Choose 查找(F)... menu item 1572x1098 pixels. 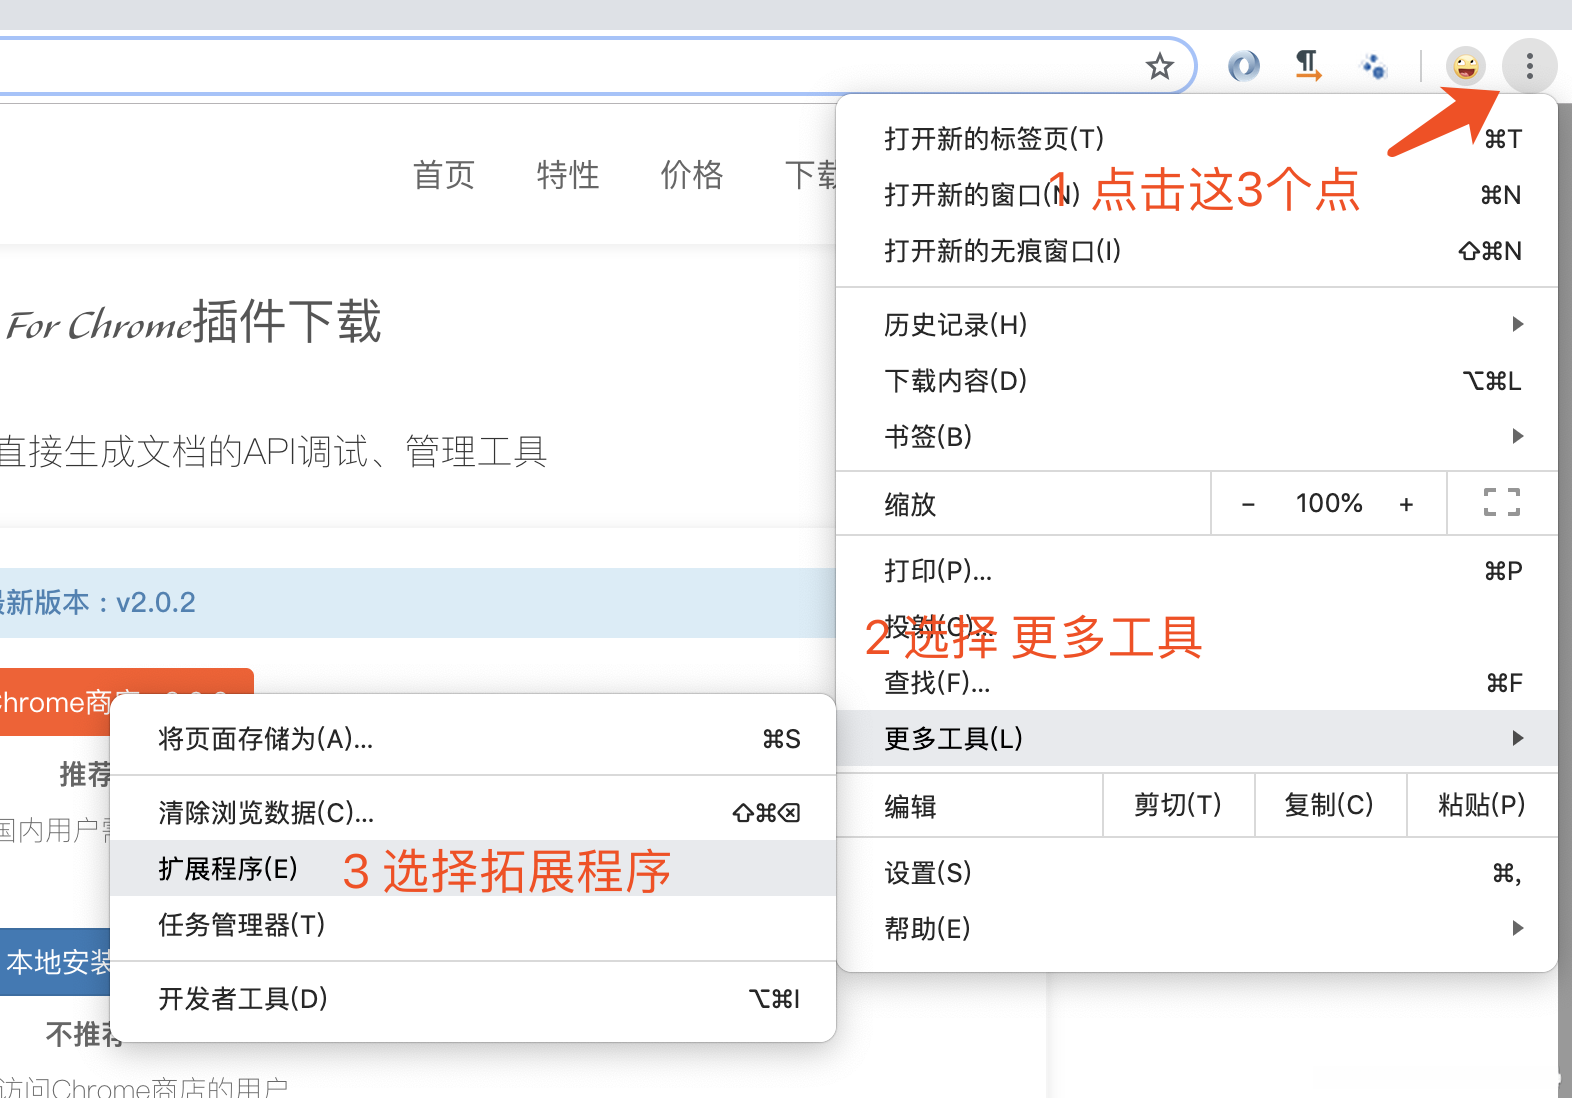[1197, 682]
